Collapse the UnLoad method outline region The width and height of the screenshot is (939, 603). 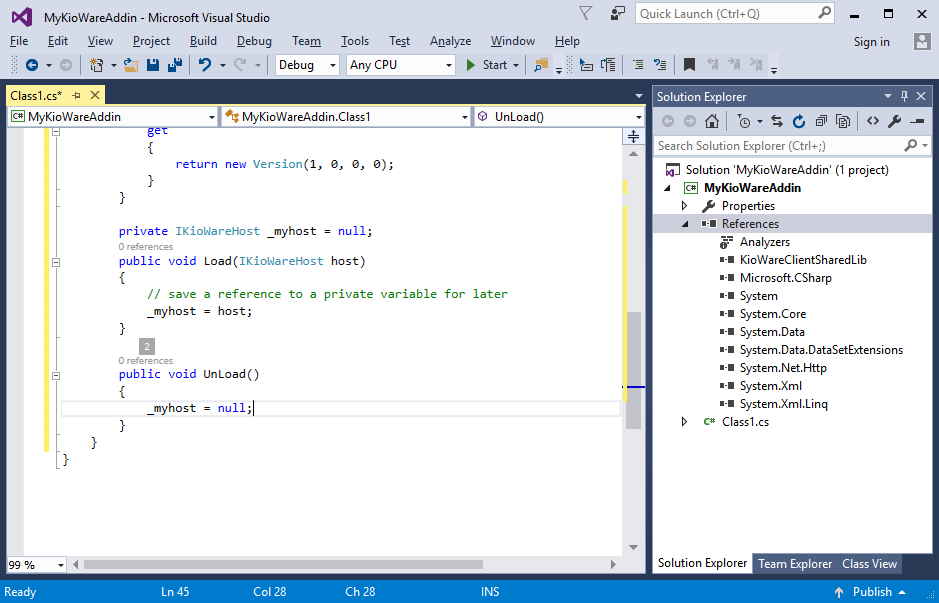point(56,375)
